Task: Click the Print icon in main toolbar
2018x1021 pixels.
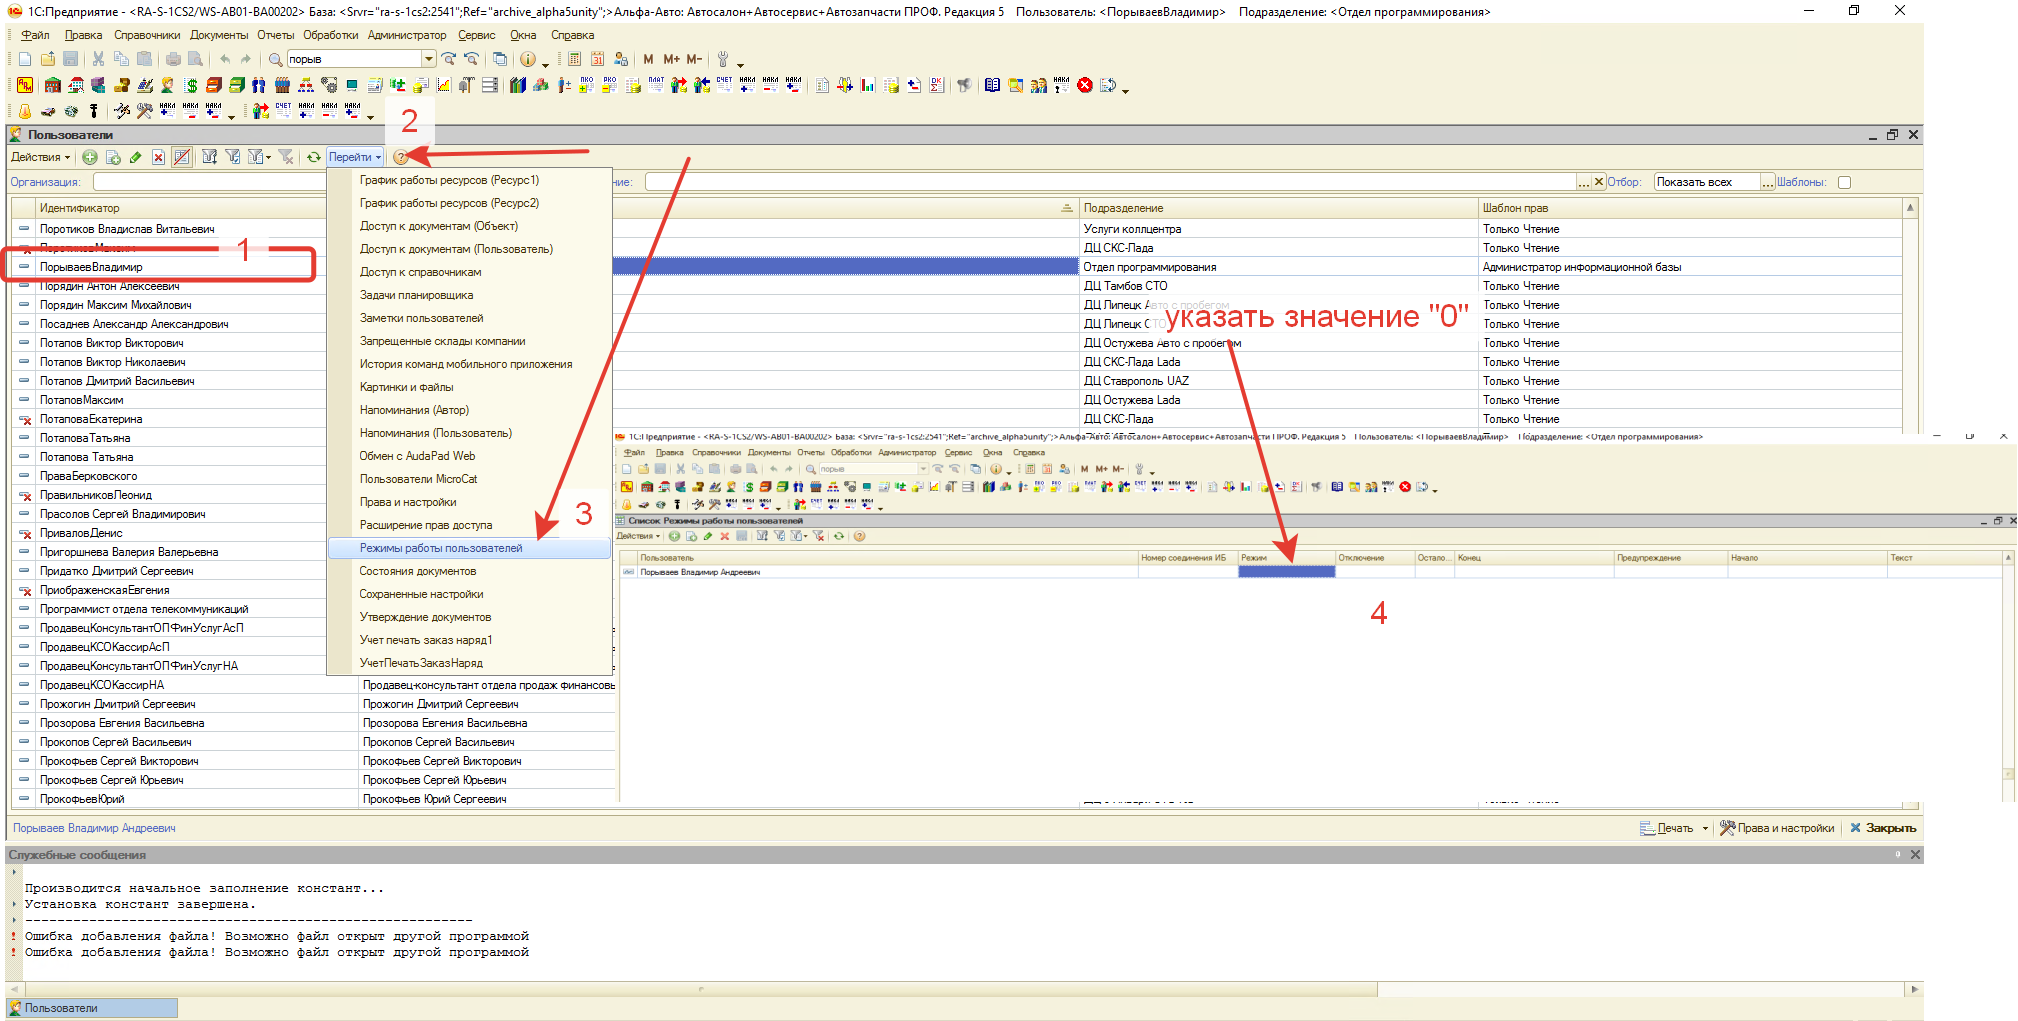Action: click(173, 59)
